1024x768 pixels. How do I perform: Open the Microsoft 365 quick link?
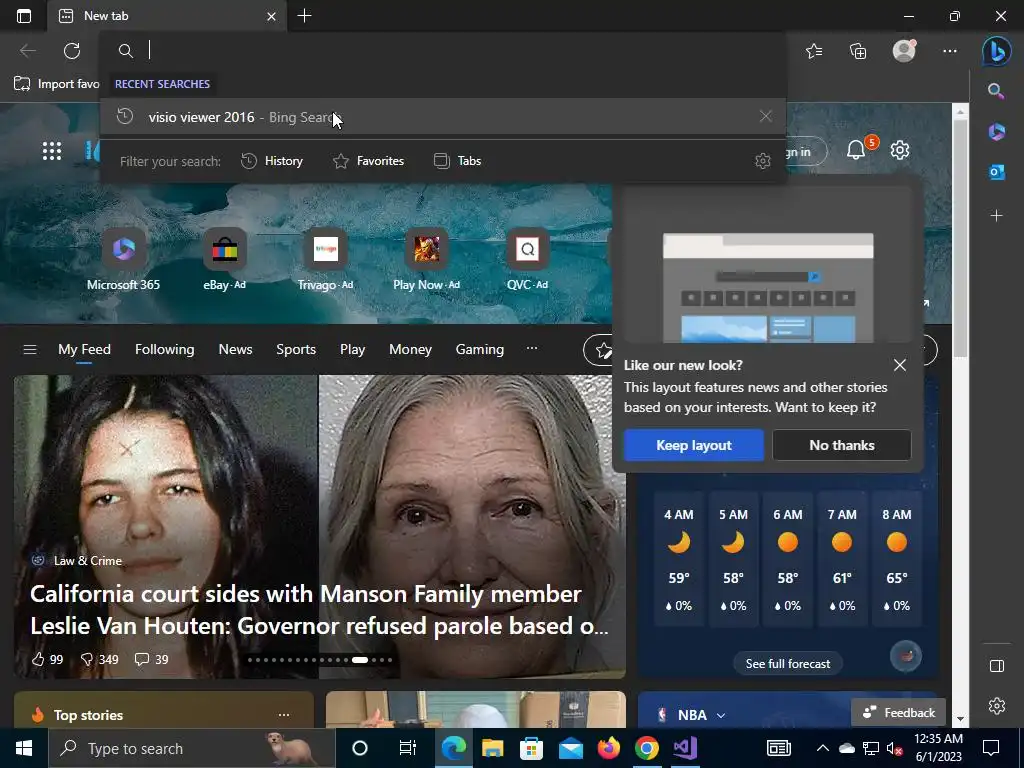123,260
